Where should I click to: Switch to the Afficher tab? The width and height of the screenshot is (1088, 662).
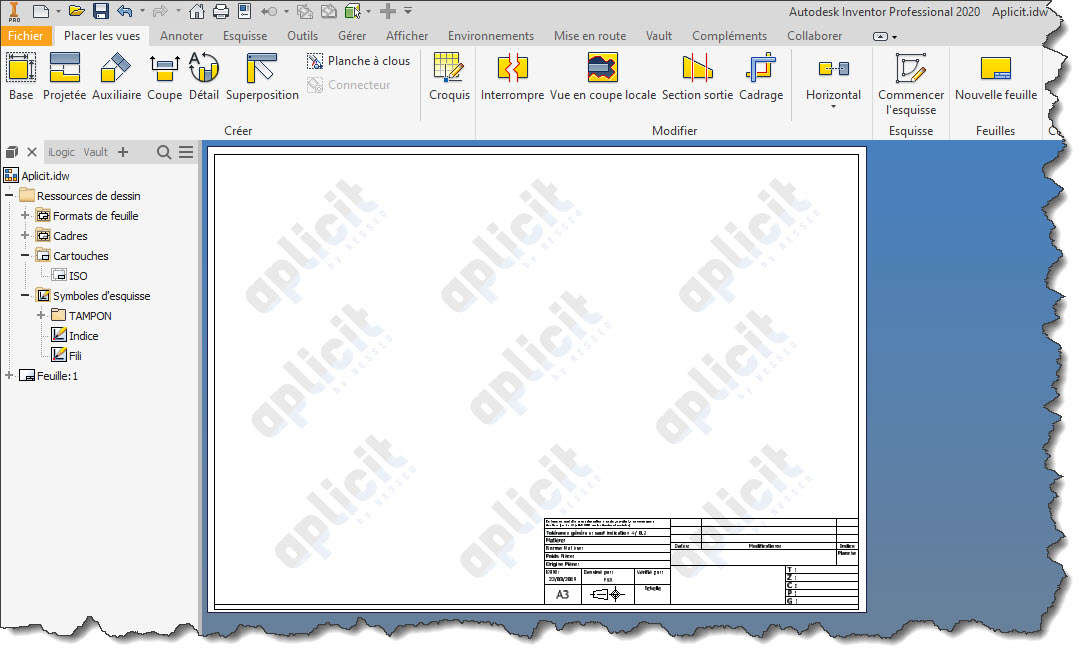(407, 35)
